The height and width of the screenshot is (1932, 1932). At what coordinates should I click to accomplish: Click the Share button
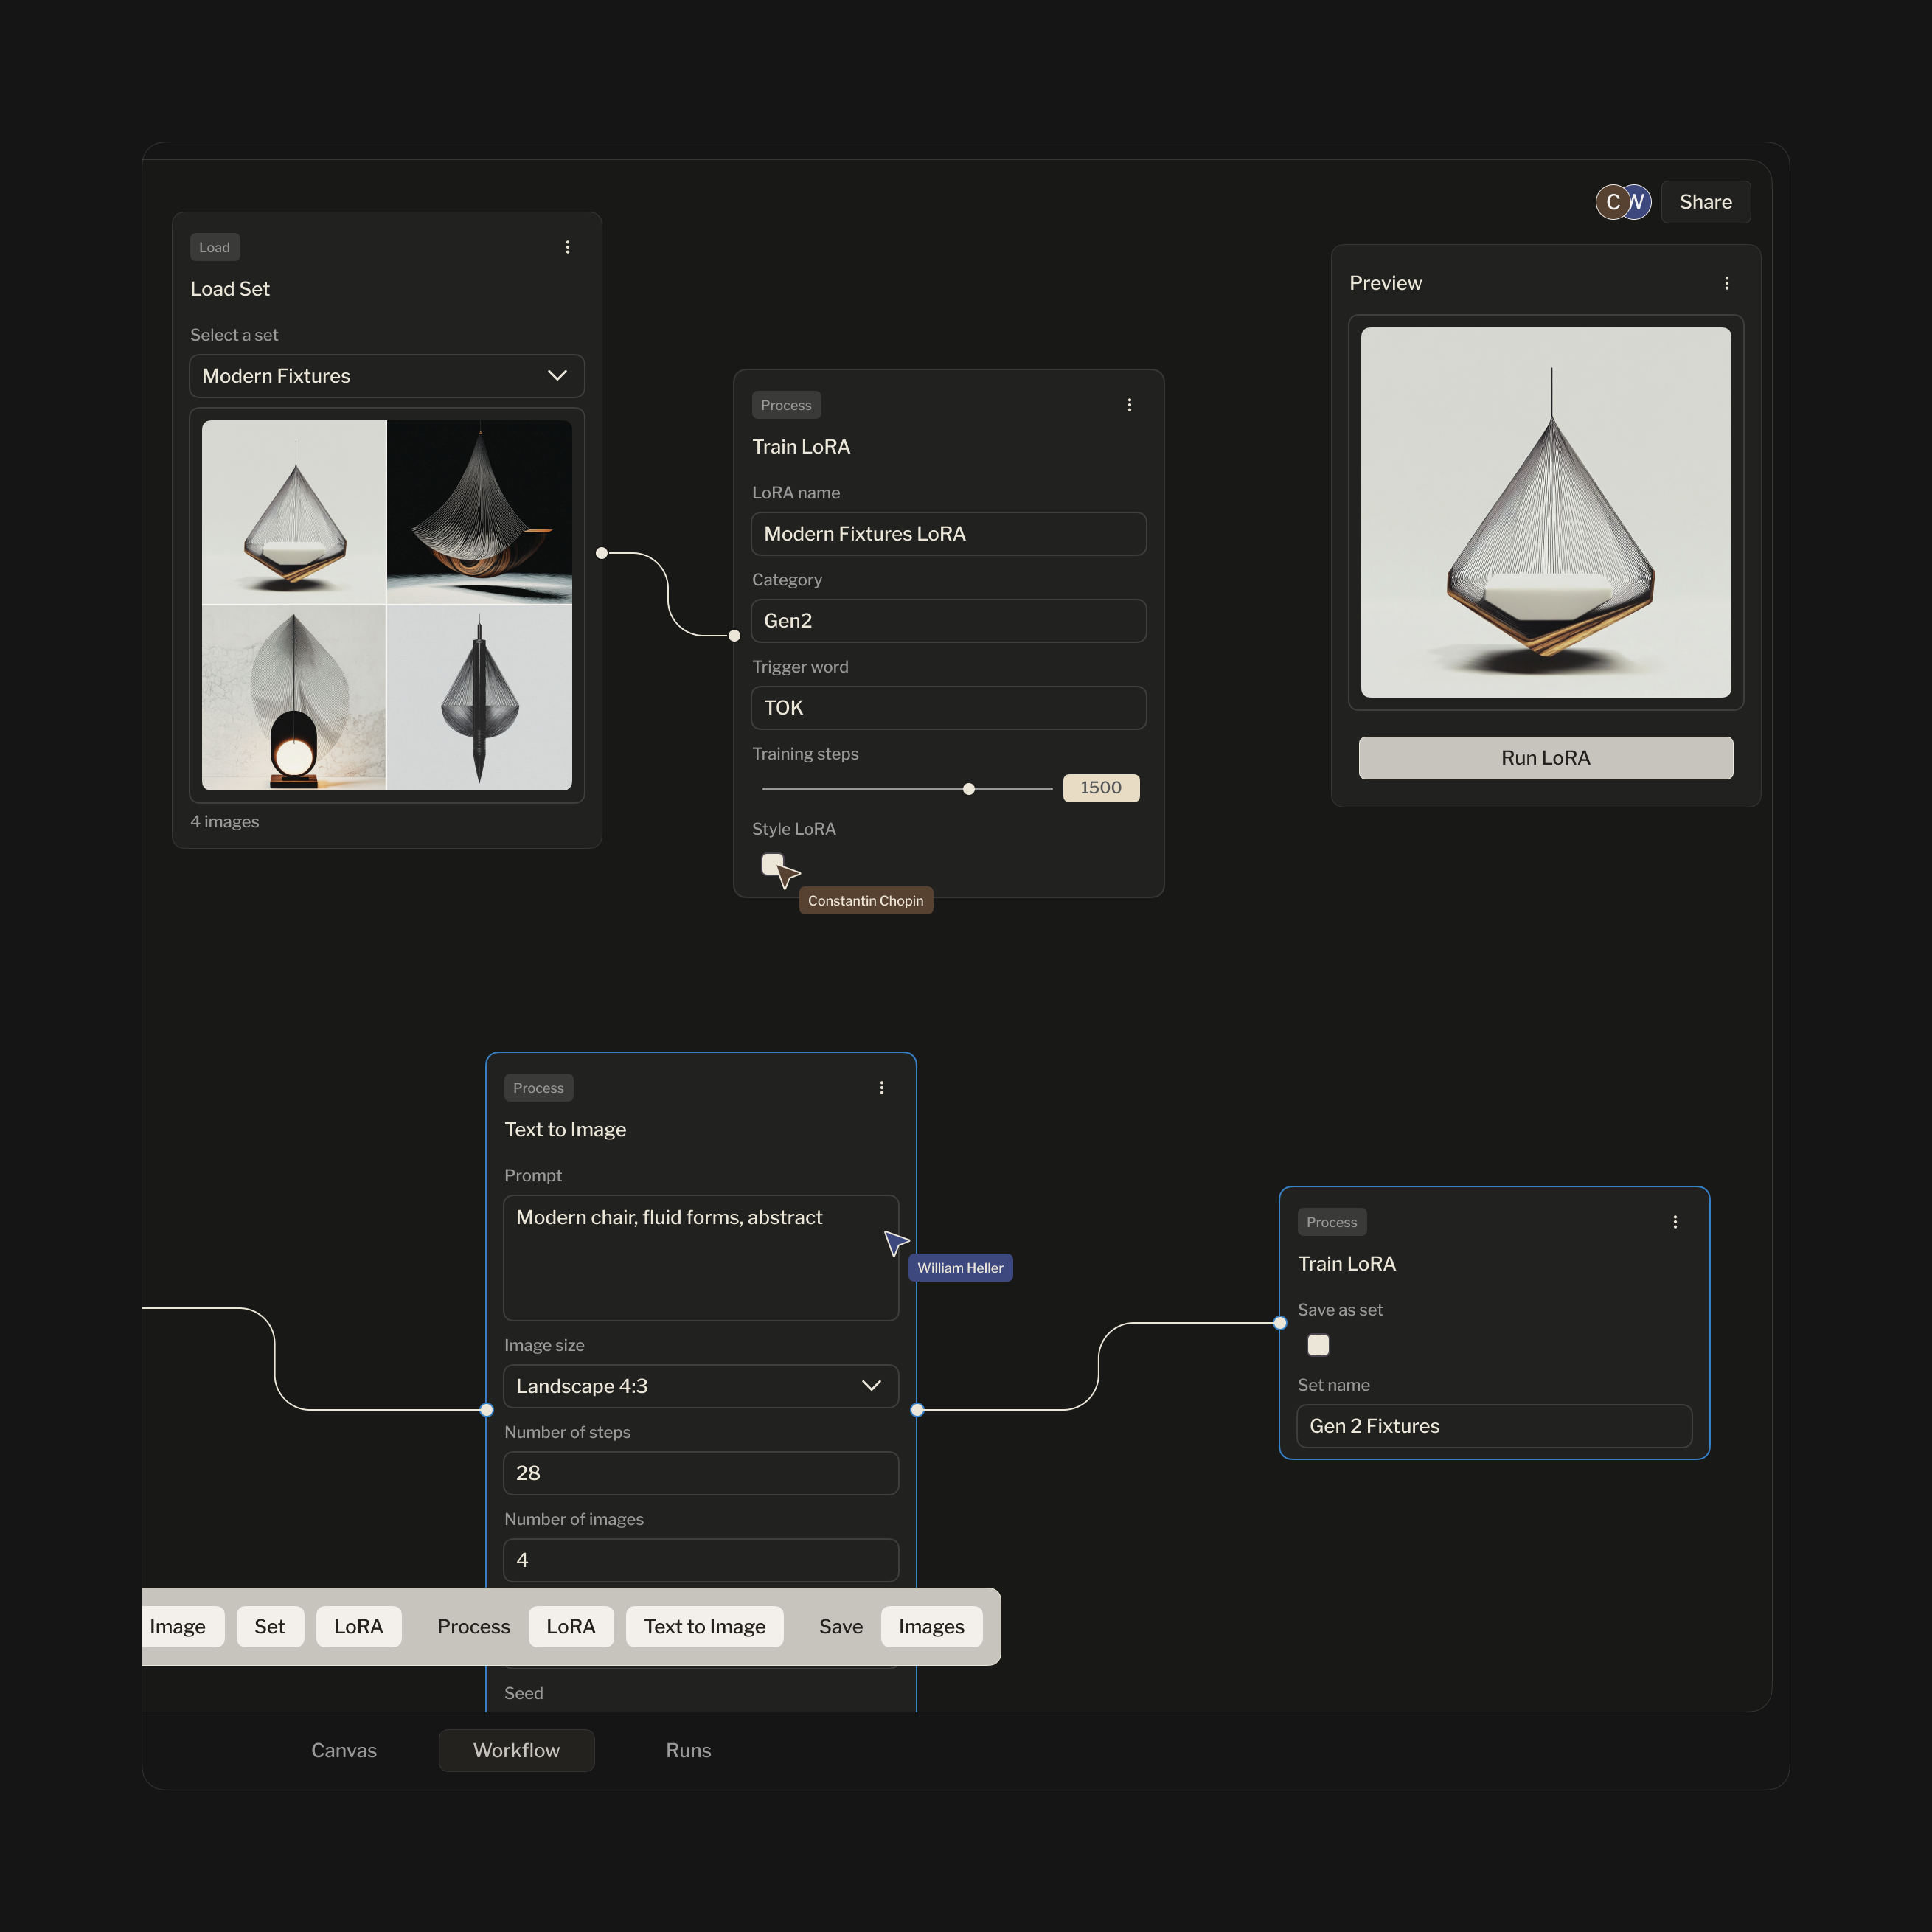(x=1706, y=202)
